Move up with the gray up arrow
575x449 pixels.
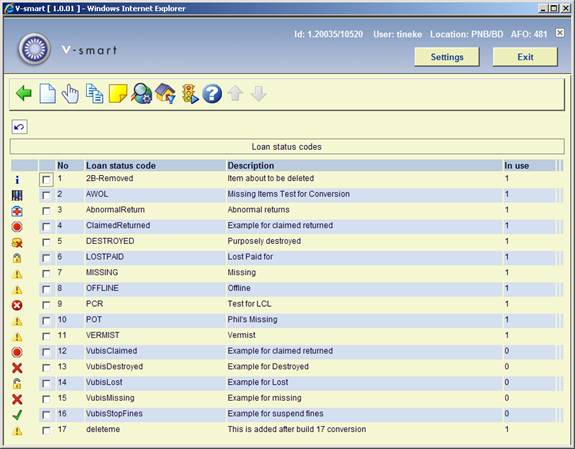click(235, 94)
